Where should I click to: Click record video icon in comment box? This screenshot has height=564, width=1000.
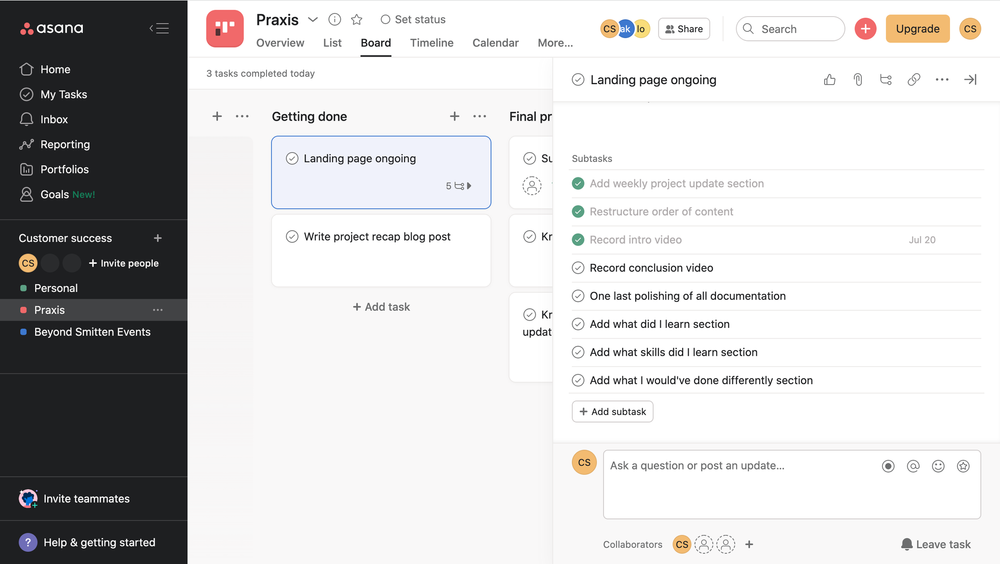click(x=888, y=466)
